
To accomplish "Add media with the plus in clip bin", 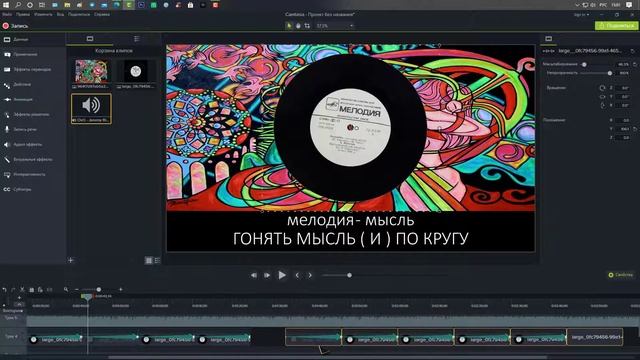I will [71, 260].
